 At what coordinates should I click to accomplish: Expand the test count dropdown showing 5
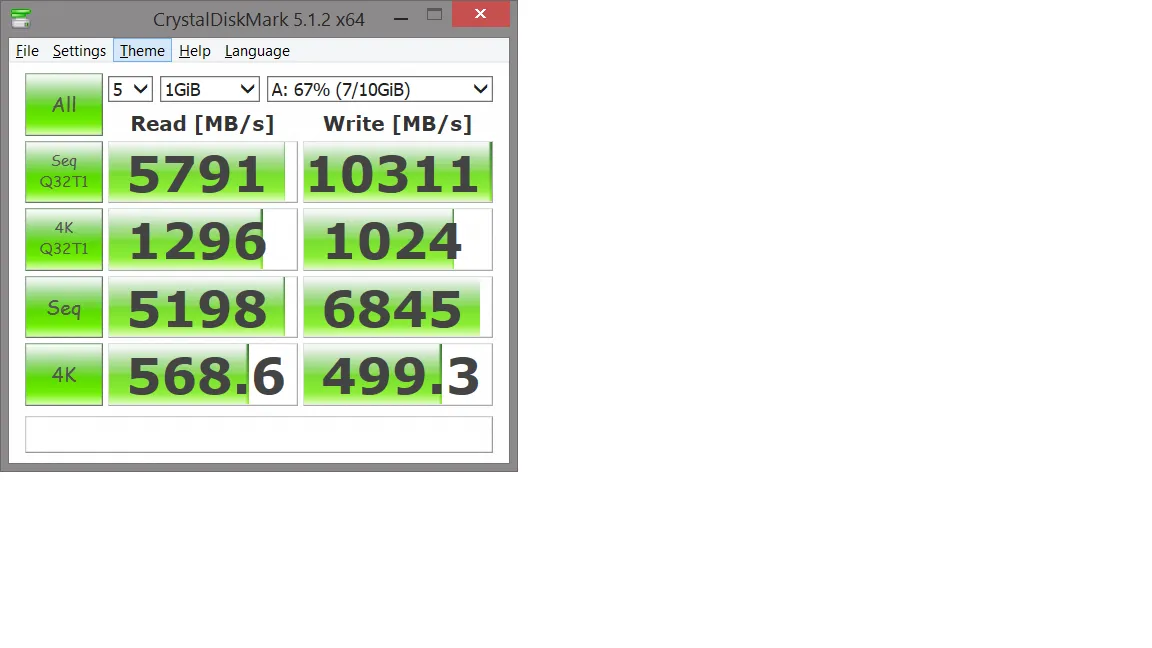click(130, 90)
